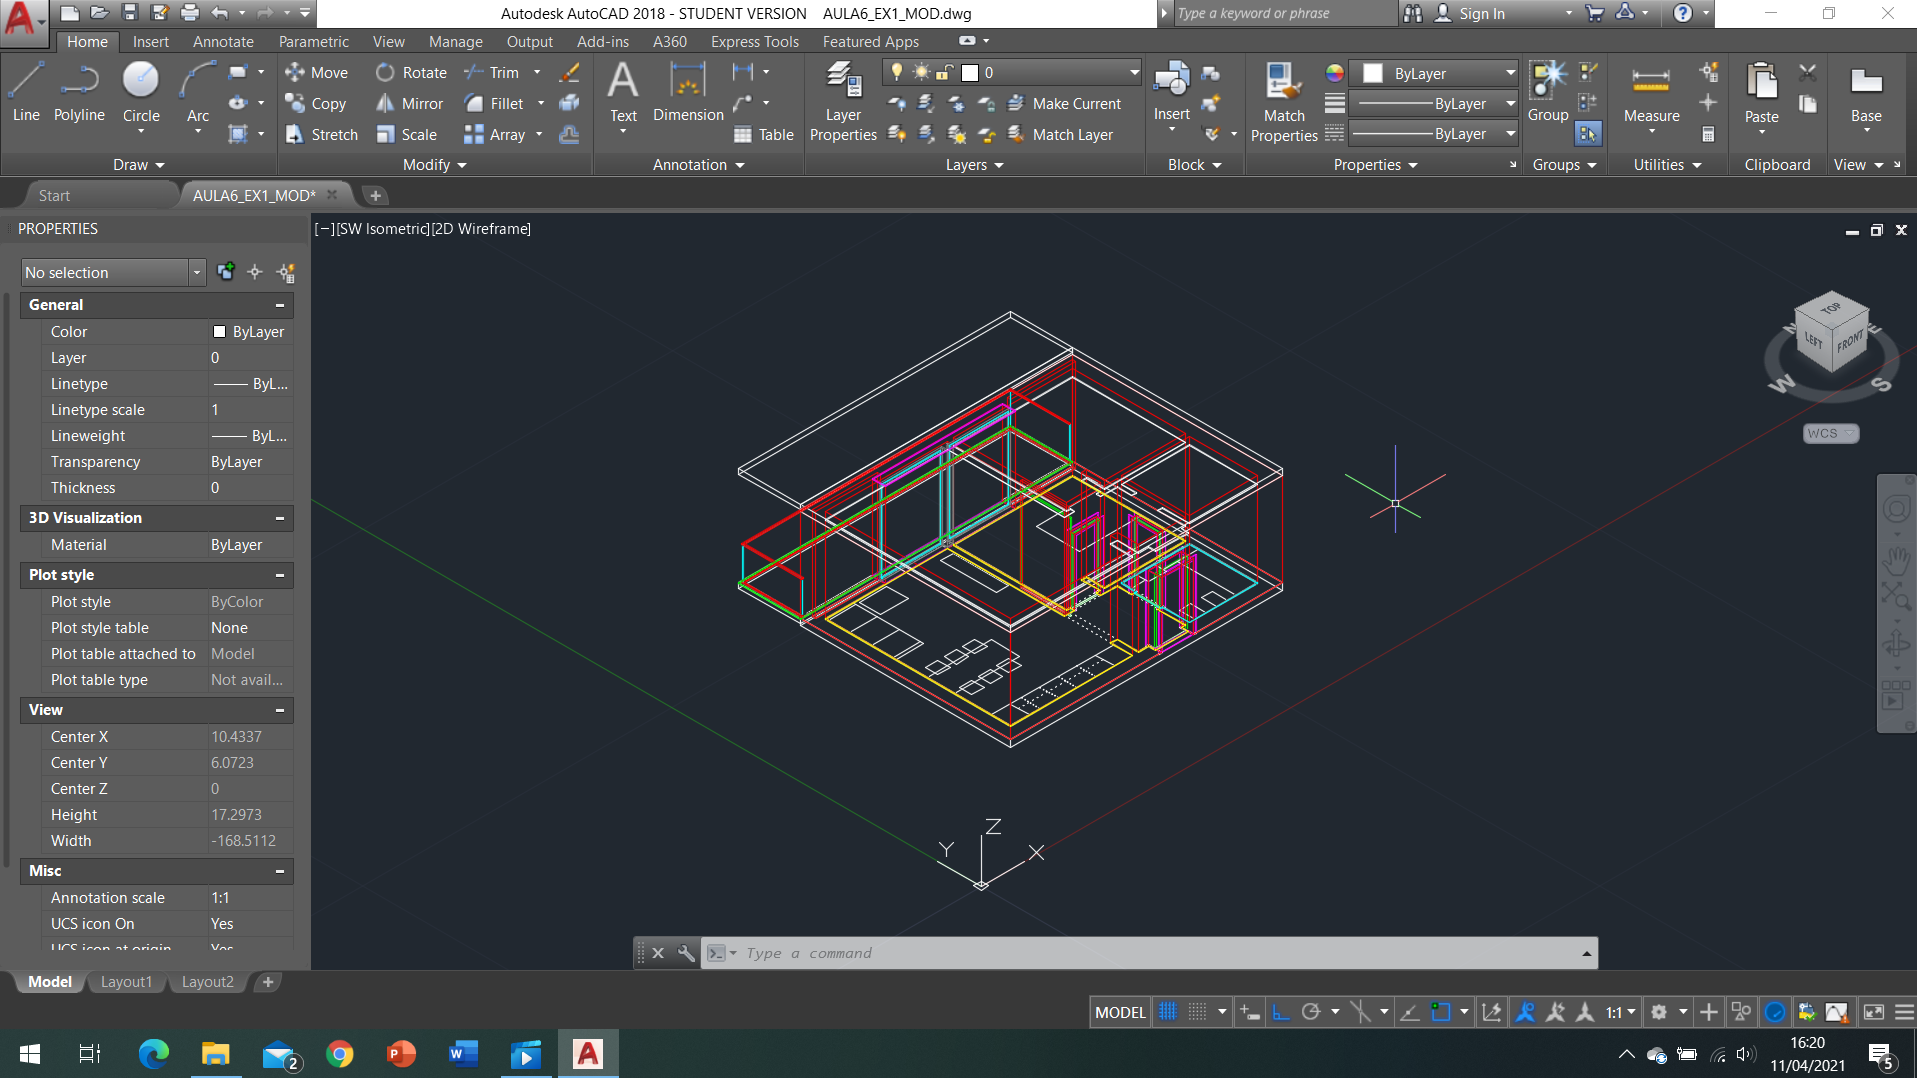Collapse the General properties section
This screenshot has width=1917, height=1078.
(x=280, y=305)
